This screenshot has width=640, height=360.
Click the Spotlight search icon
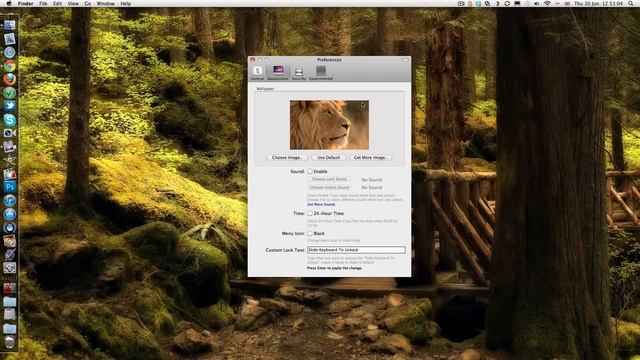(631, 3)
